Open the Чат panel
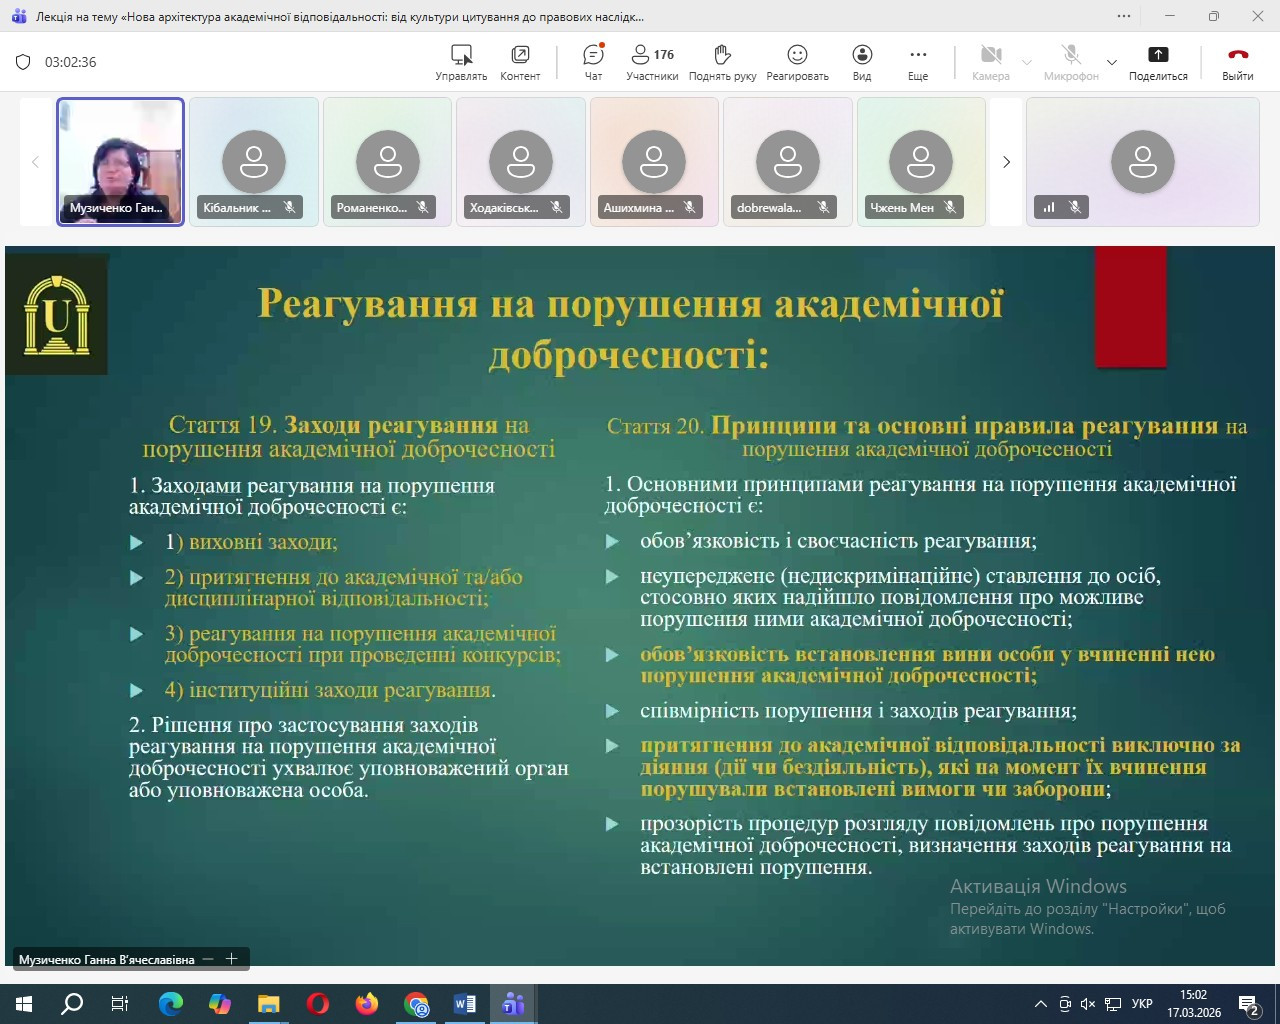 coord(593,61)
